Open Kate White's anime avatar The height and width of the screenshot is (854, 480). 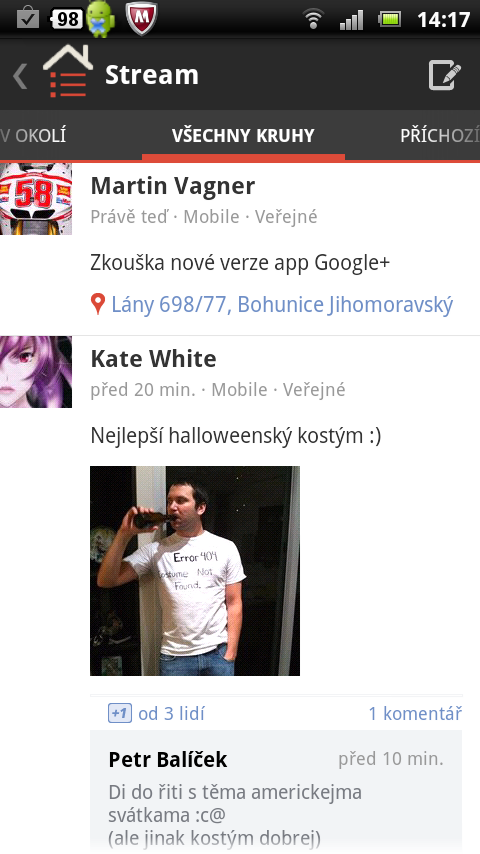pyautogui.click(x=36, y=372)
